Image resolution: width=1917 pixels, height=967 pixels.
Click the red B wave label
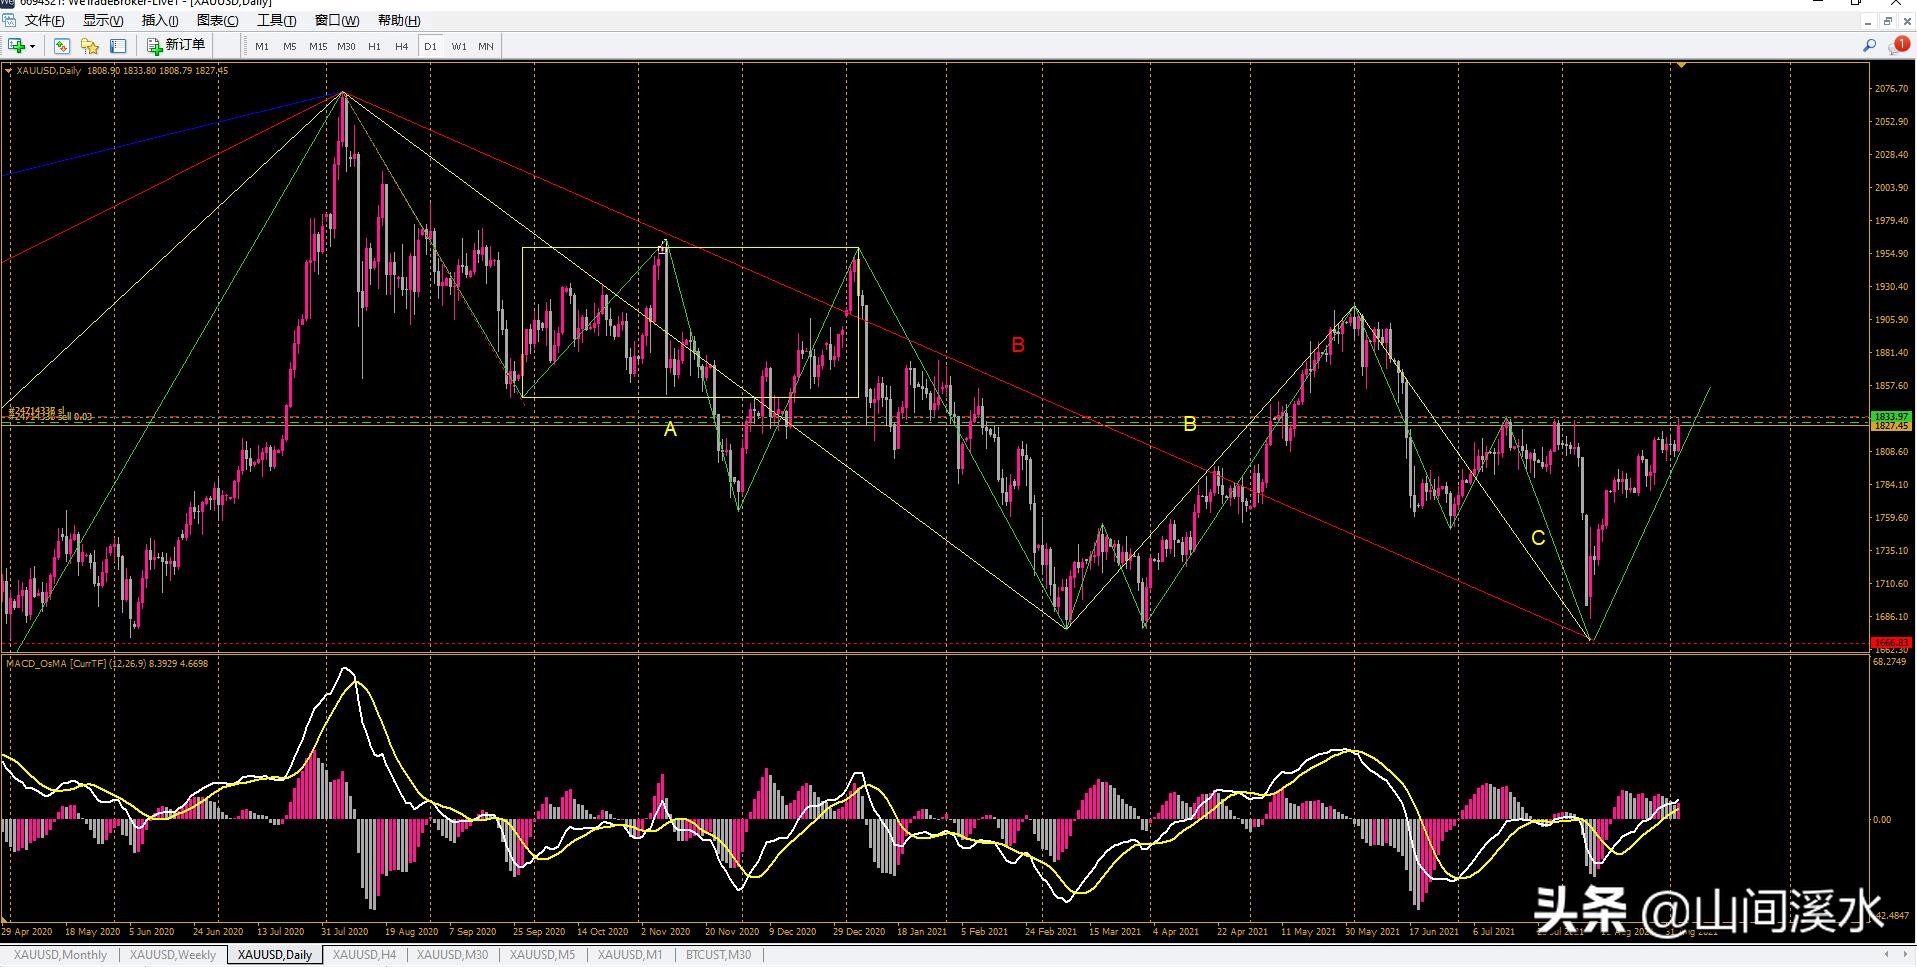(1018, 345)
